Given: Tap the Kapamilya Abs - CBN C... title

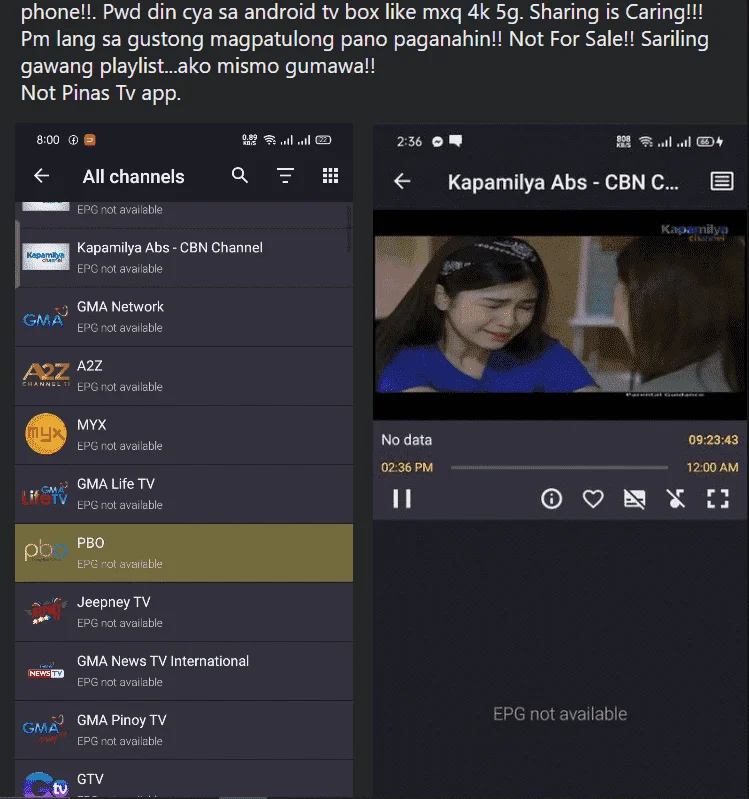Looking at the screenshot, I should click(x=563, y=182).
